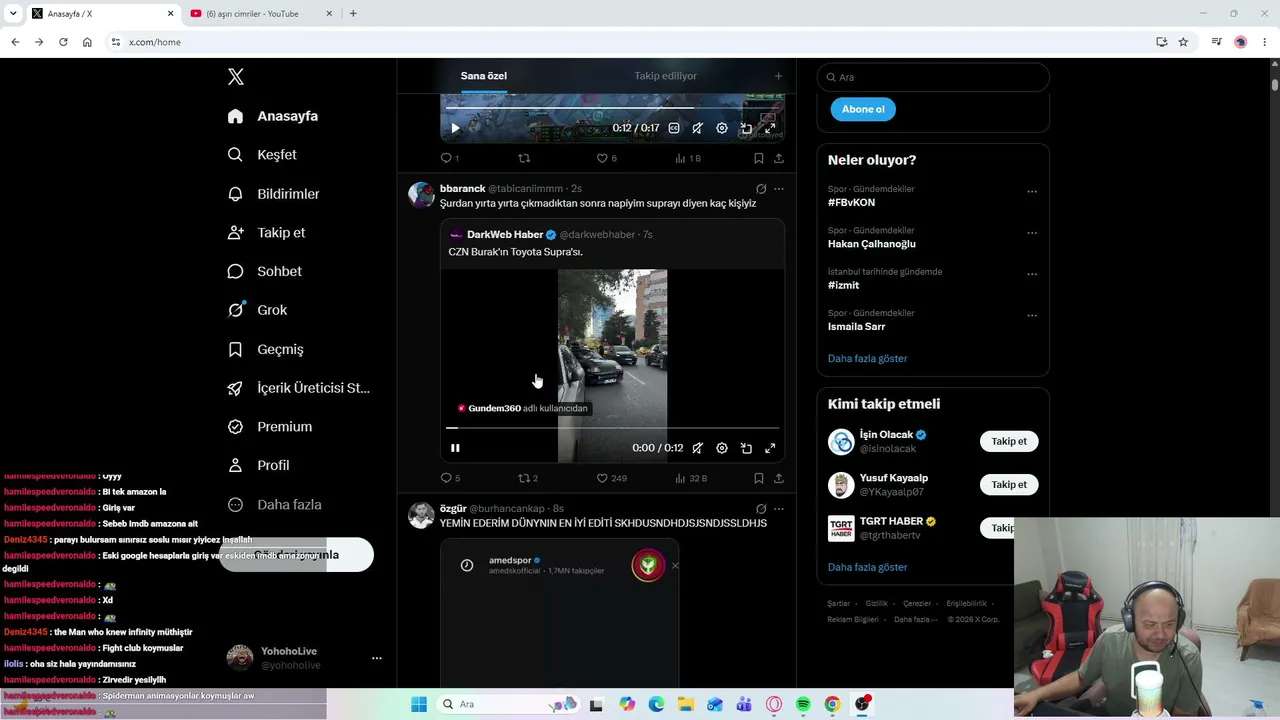Open YohohoLive account menu dots

[377, 658]
